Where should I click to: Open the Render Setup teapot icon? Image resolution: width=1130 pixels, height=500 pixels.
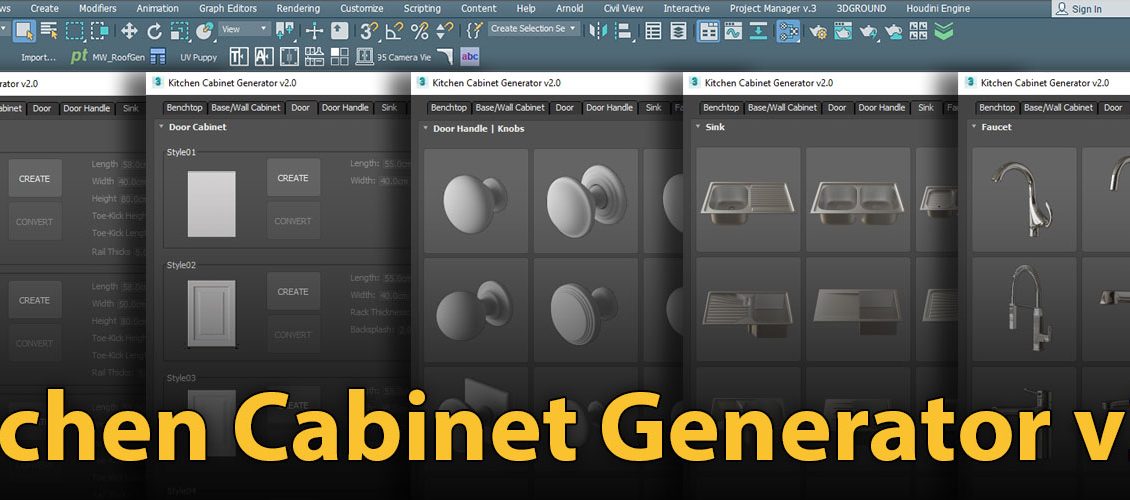pos(818,31)
